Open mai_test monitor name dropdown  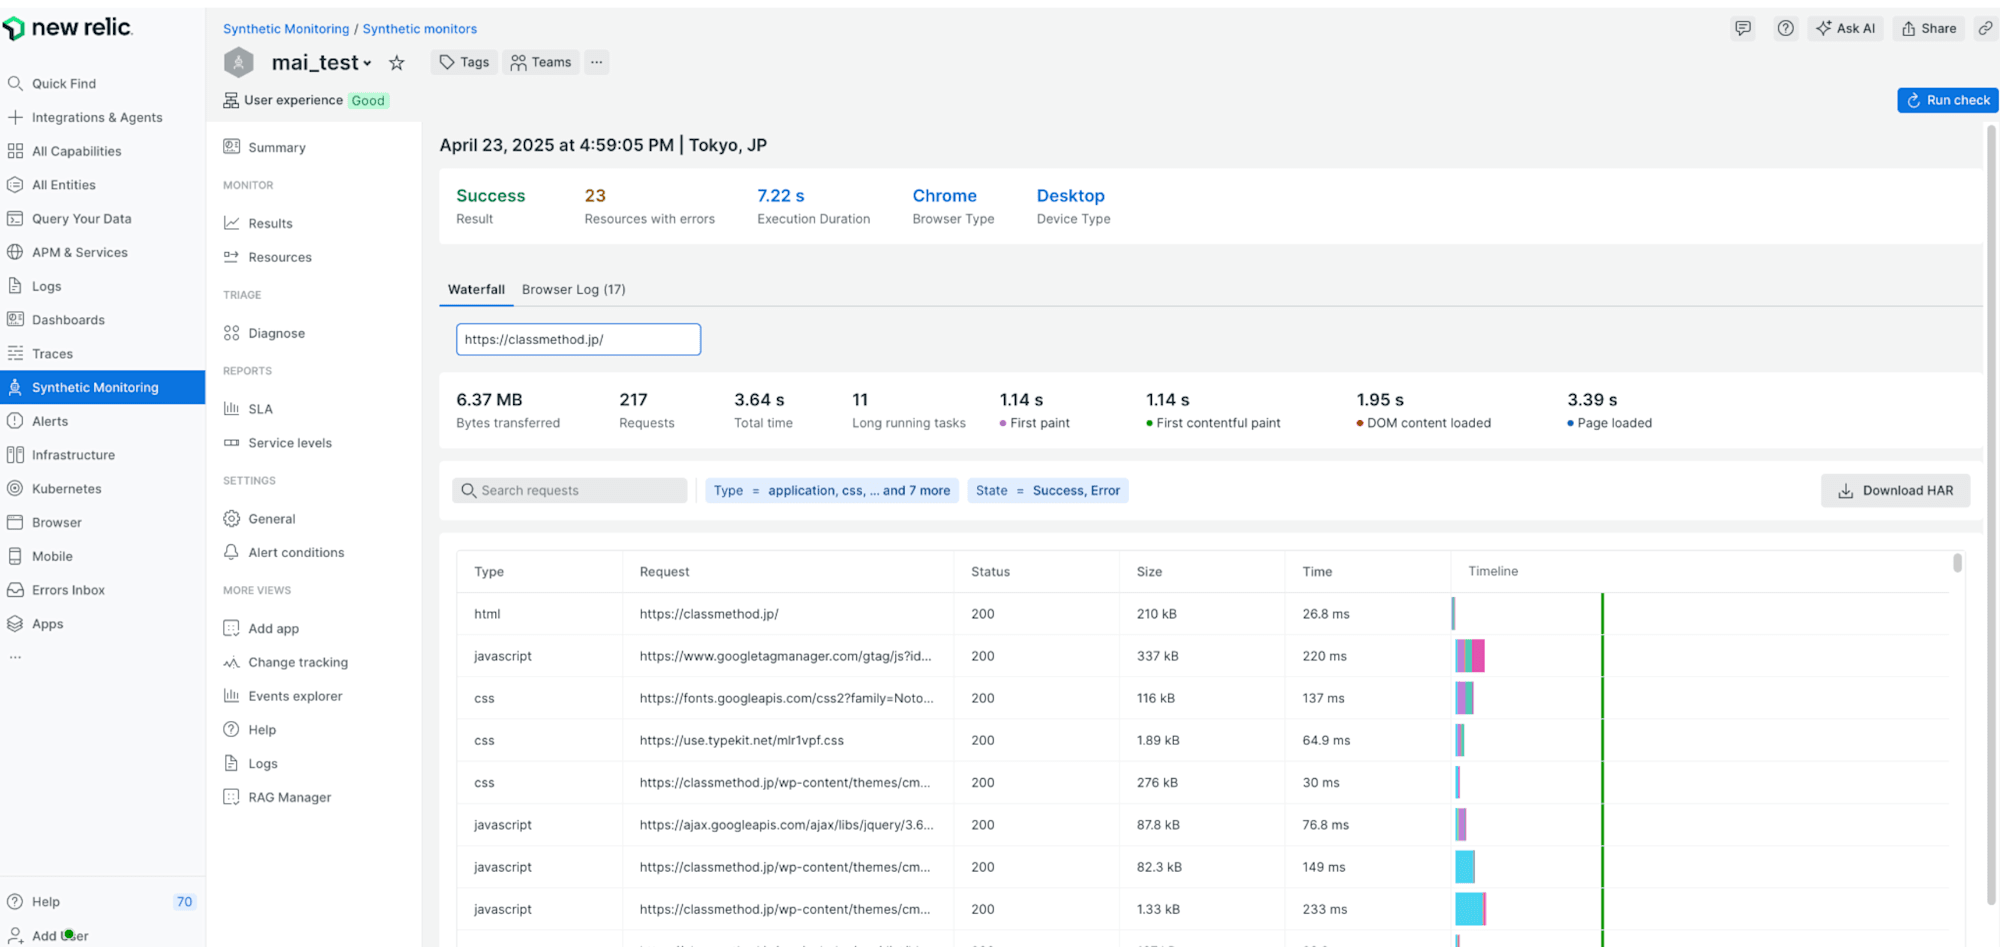click(x=322, y=63)
